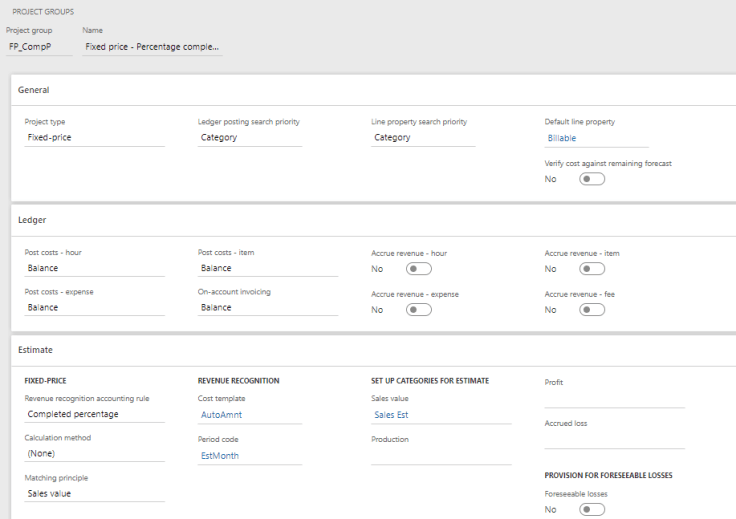This screenshot has width=736, height=519.
Task: Turn on Accrue revenue - expense switch
Action: (418, 310)
